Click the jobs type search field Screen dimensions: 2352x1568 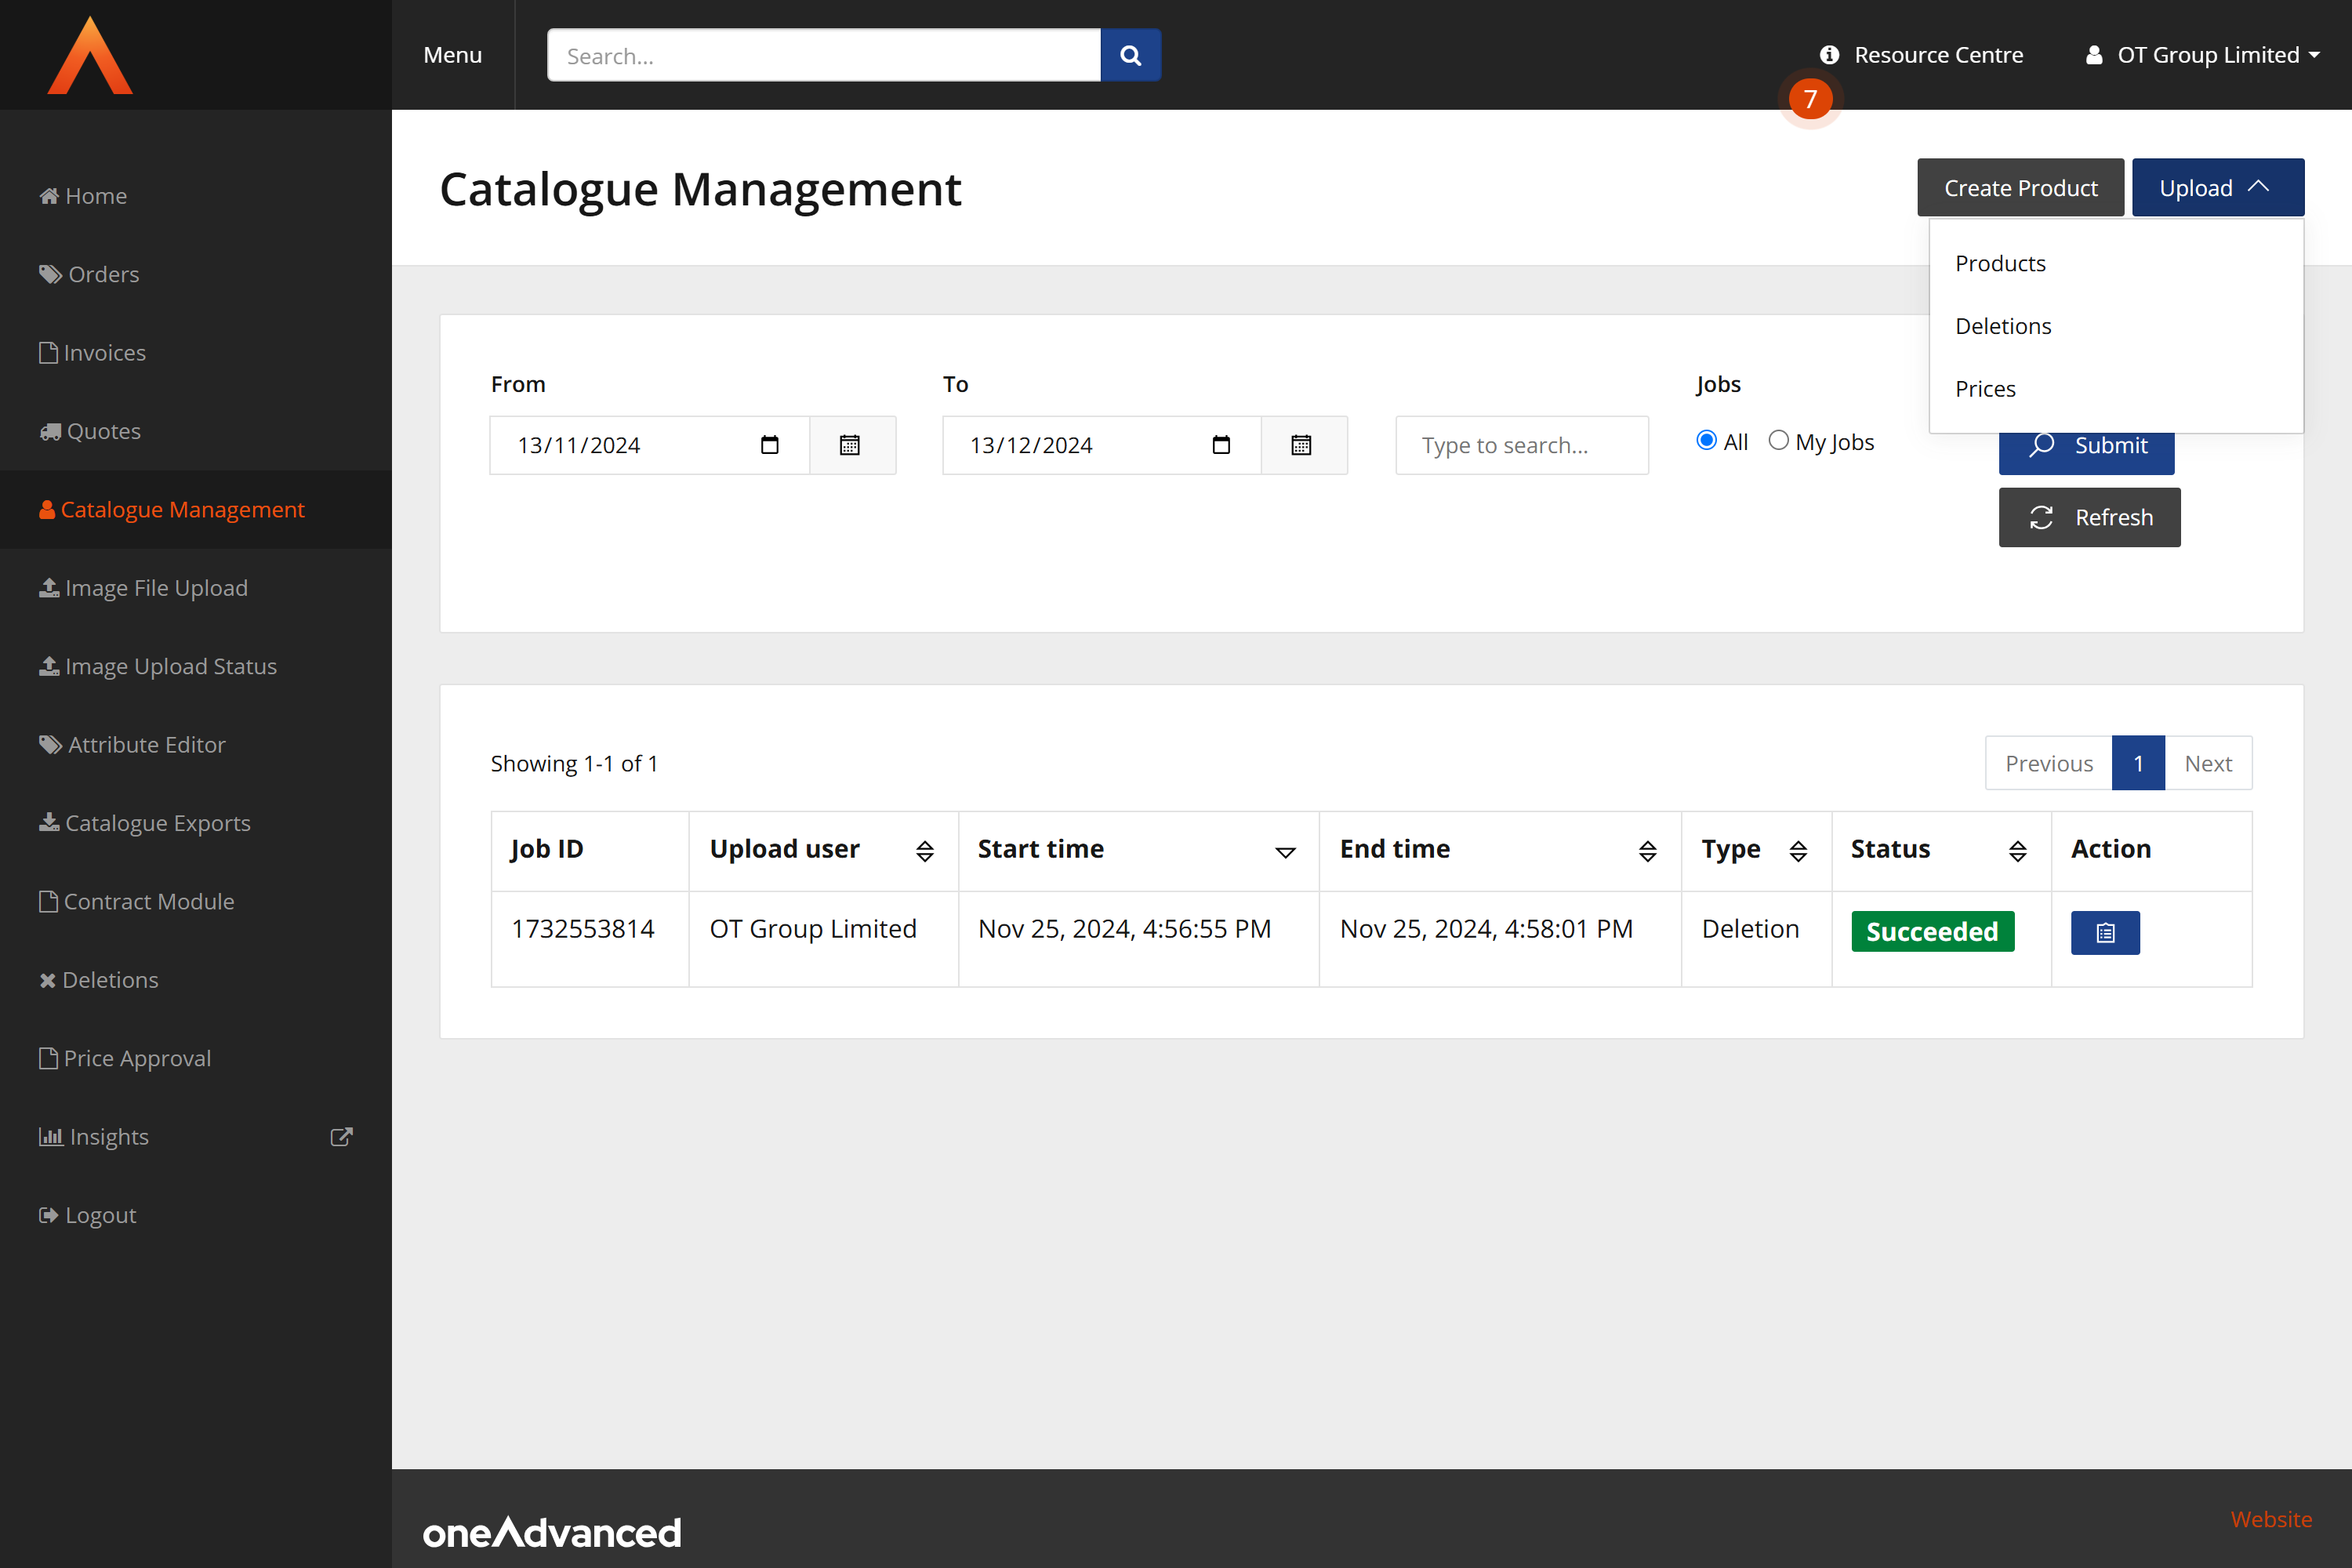[x=1522, y=445]
